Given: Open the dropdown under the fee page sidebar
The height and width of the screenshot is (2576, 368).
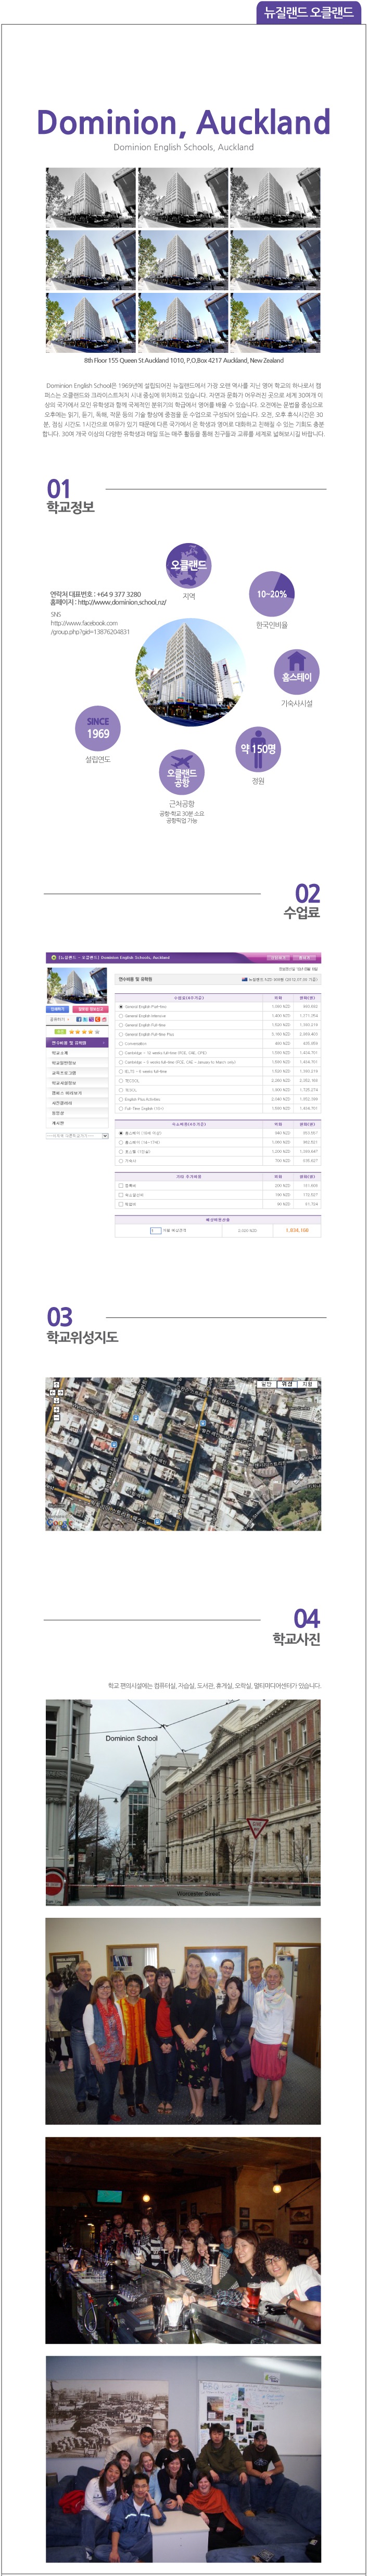Looking at the screenshot, I should pos(78,1136).
